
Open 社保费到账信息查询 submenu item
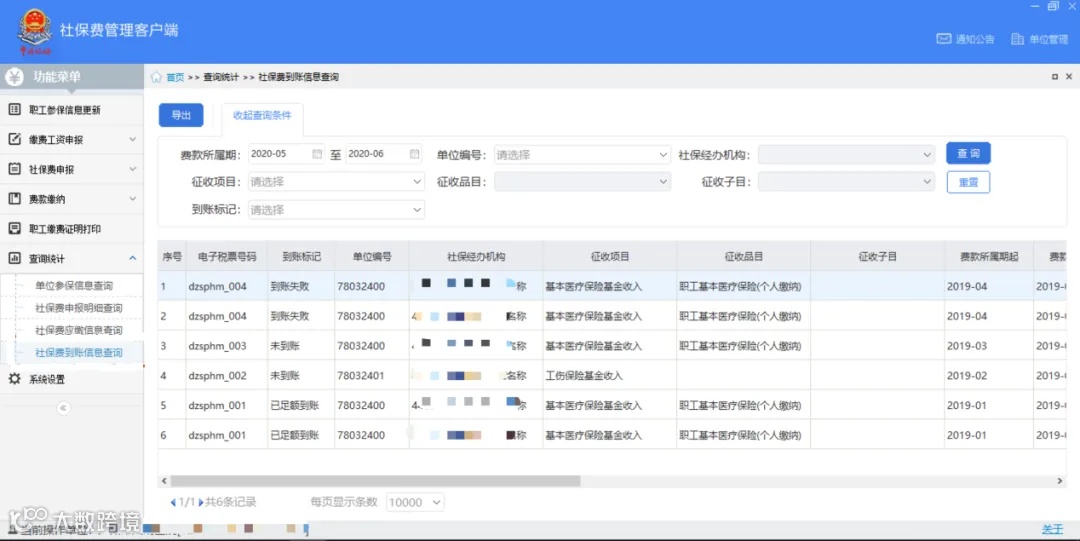tap(79, 352)
